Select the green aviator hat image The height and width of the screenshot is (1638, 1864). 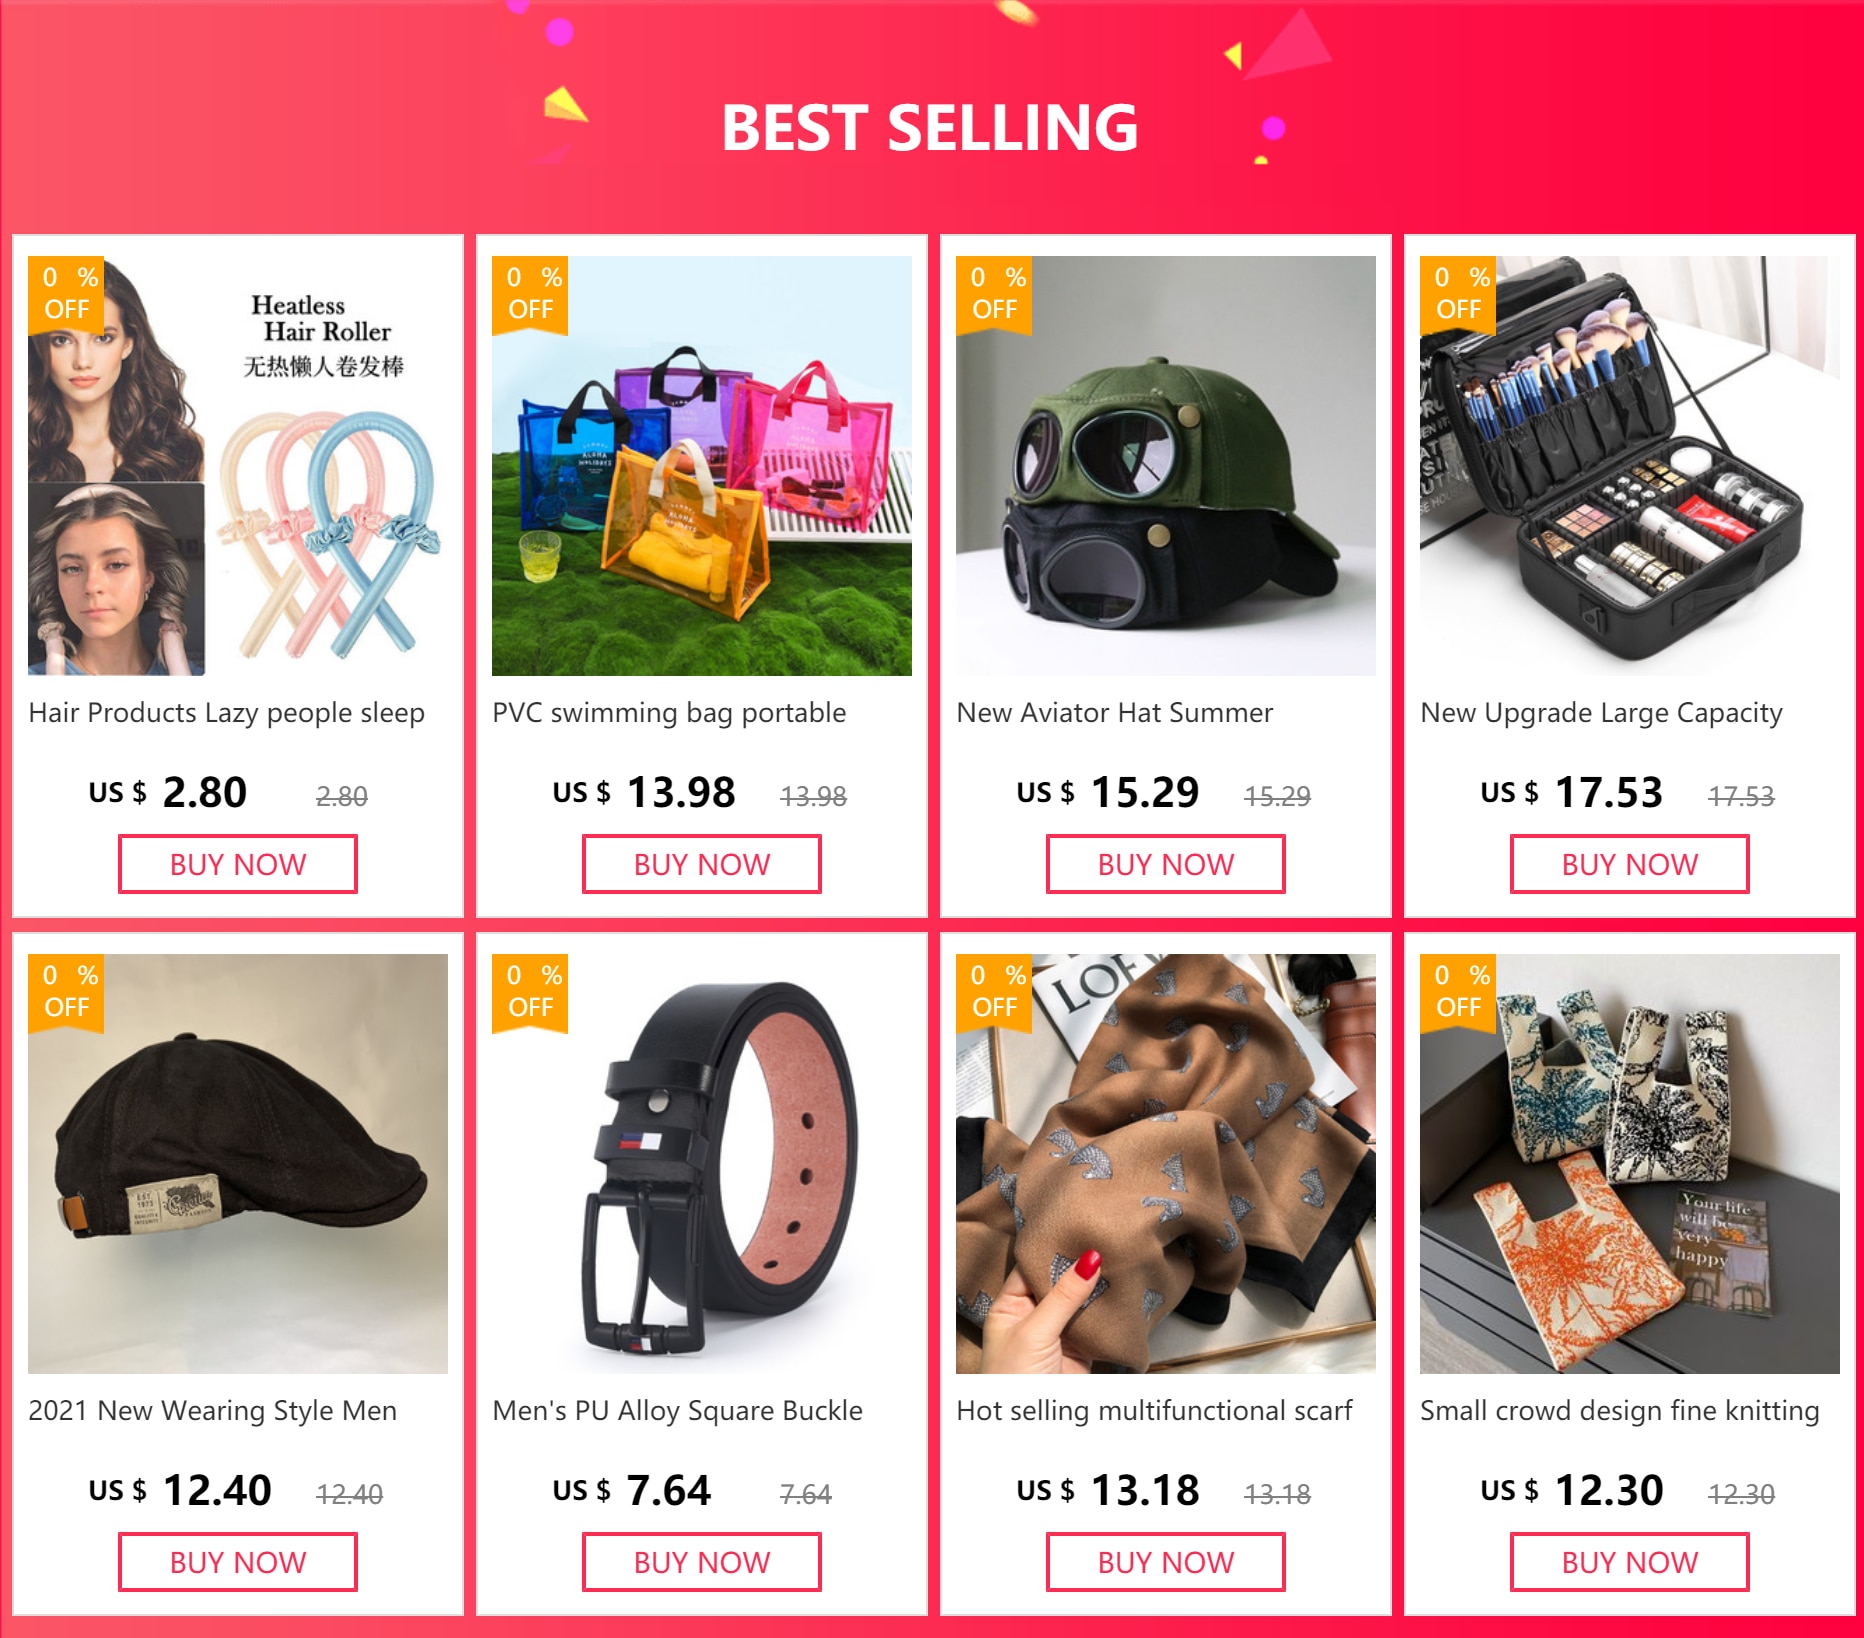pyautogui.click(x=1166, y=466)
